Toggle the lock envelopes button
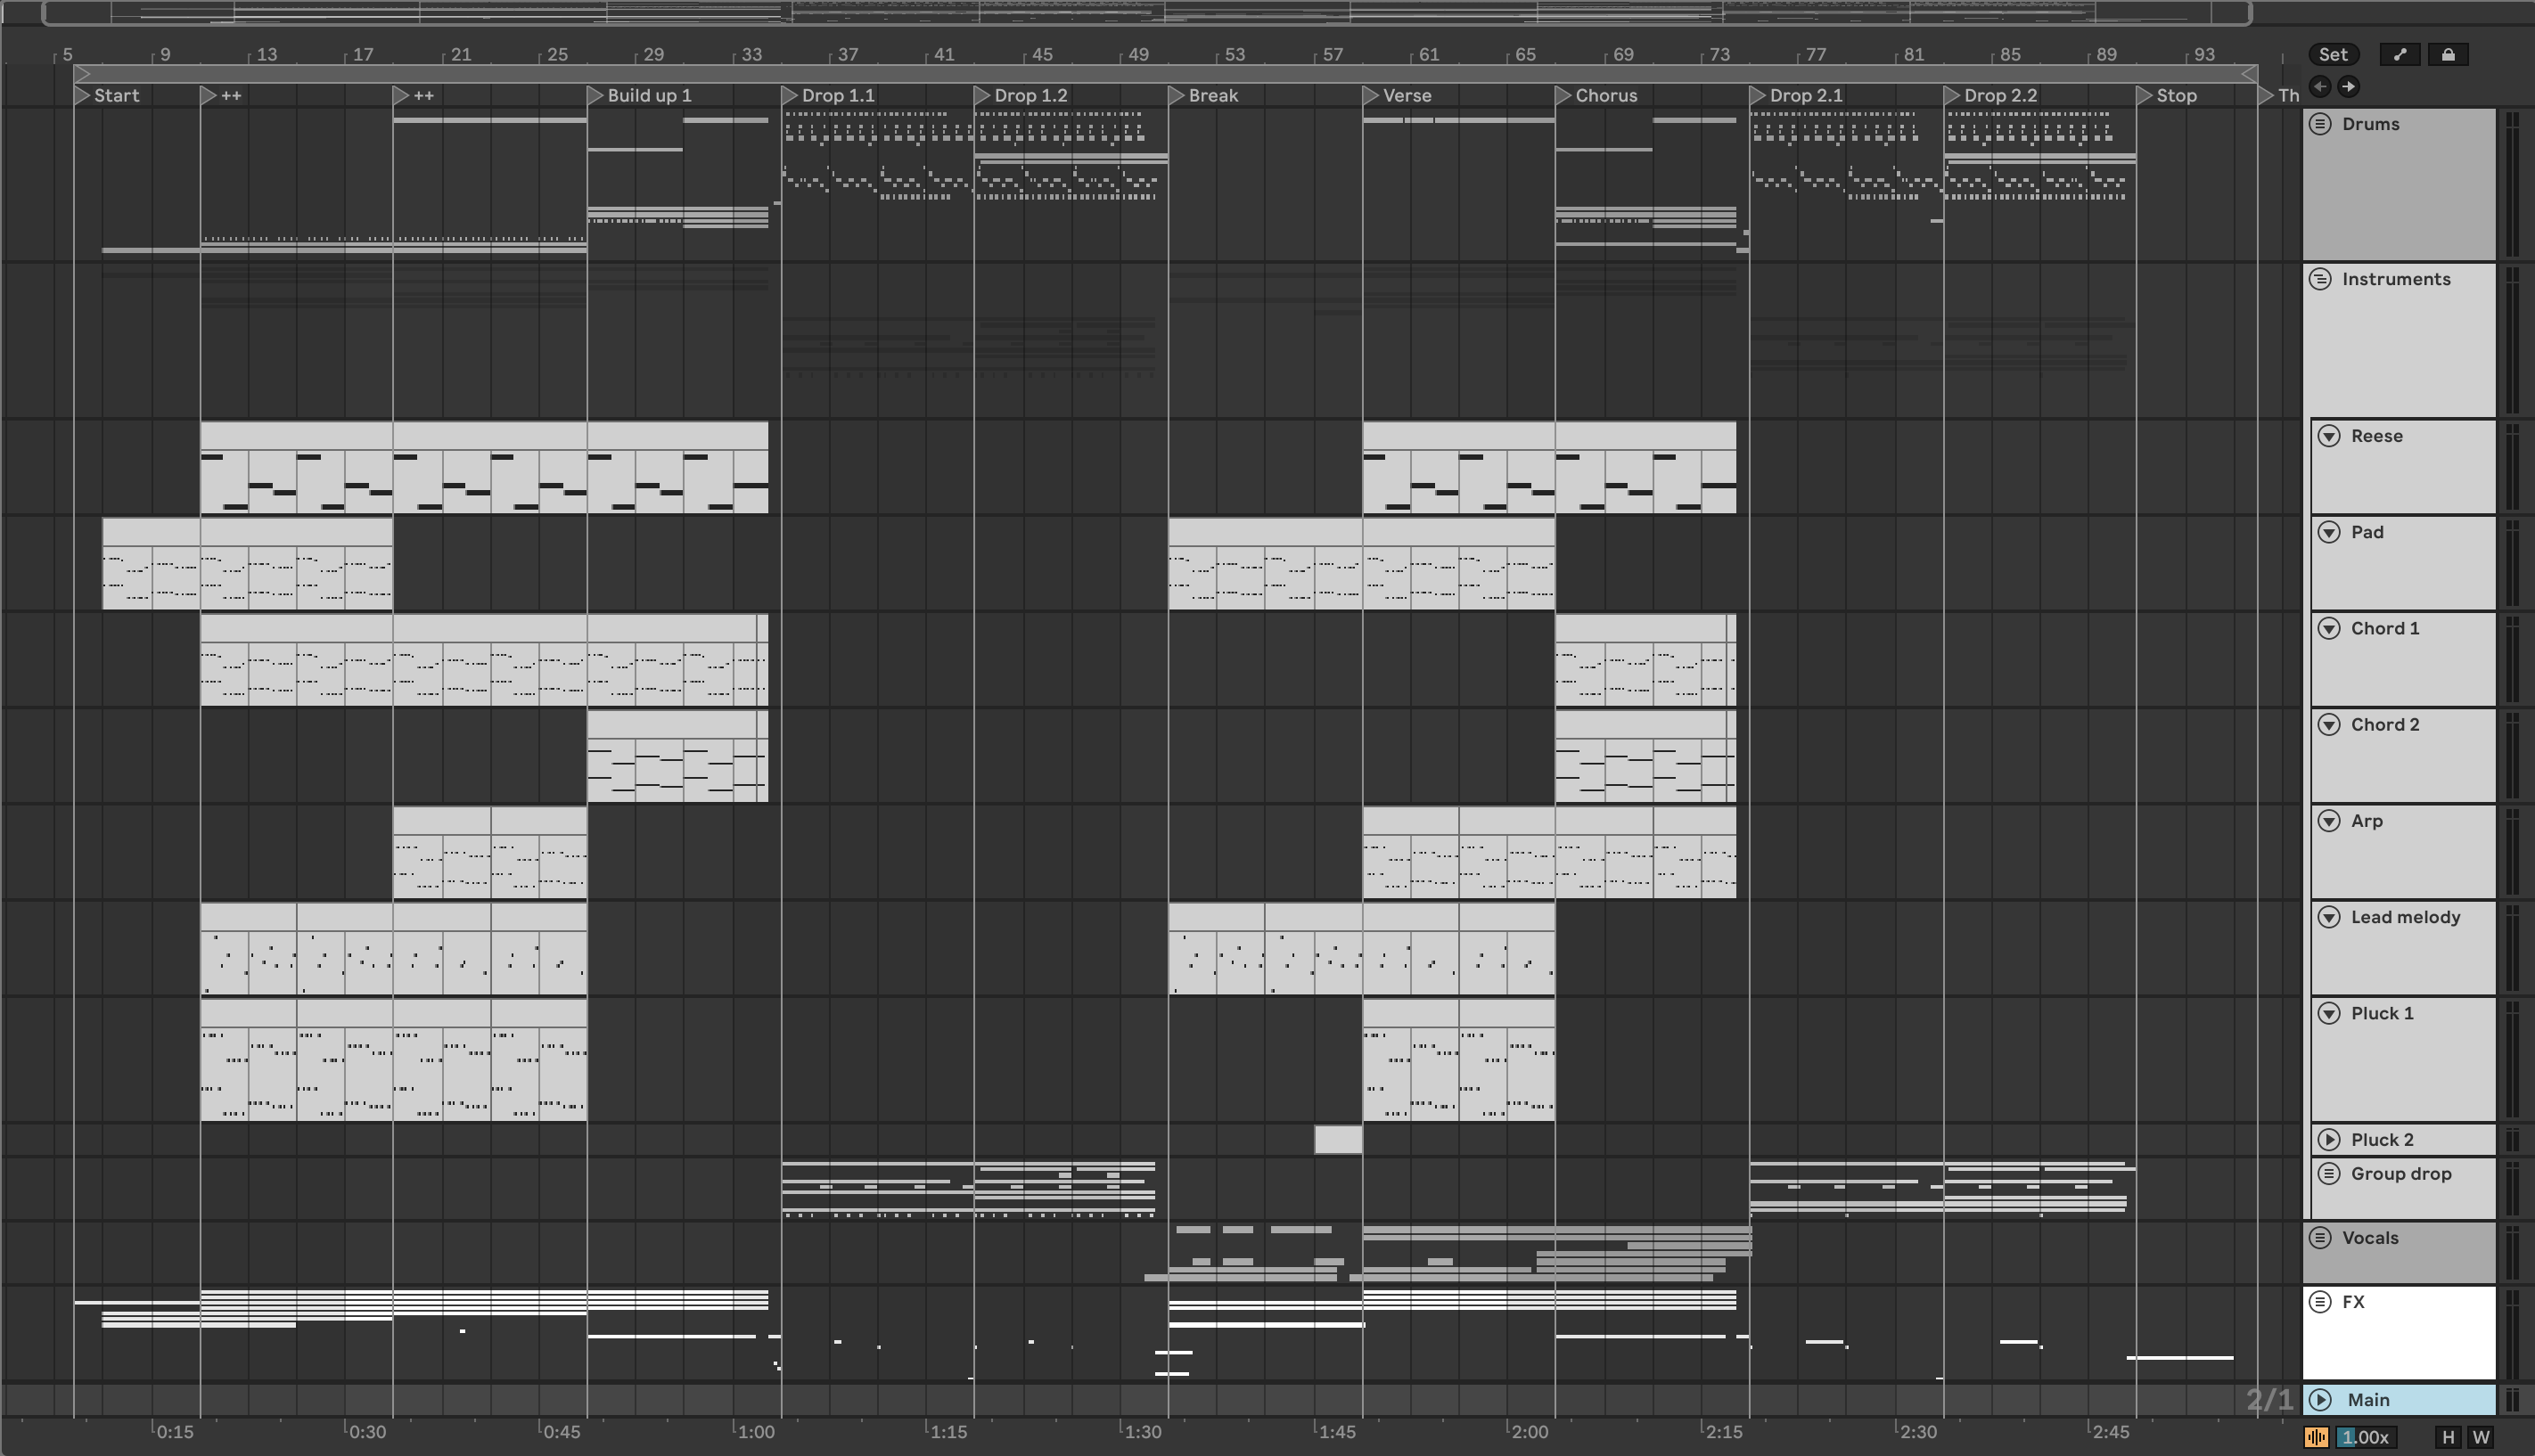Screen dimensions: 2535x1456 point(2448,55)
